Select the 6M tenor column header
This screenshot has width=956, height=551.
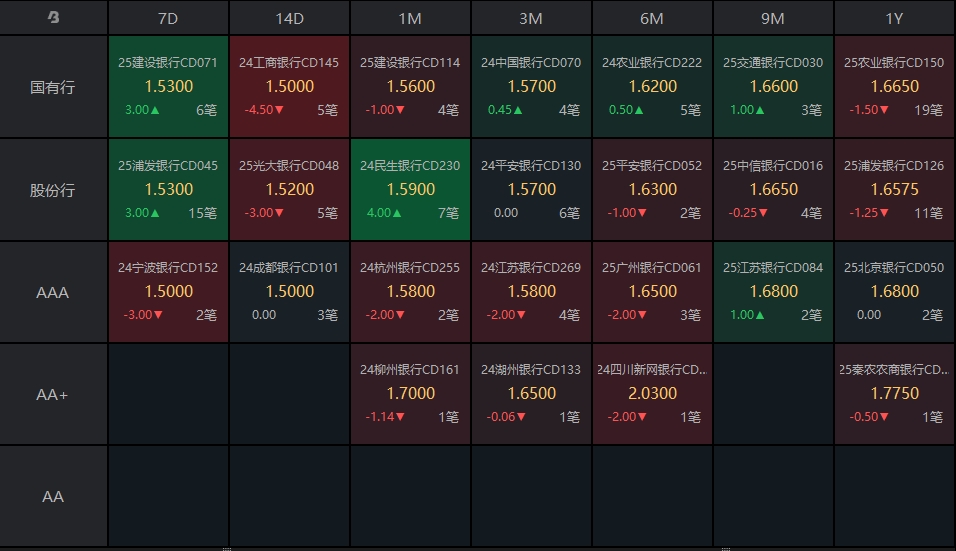point(652,18)
